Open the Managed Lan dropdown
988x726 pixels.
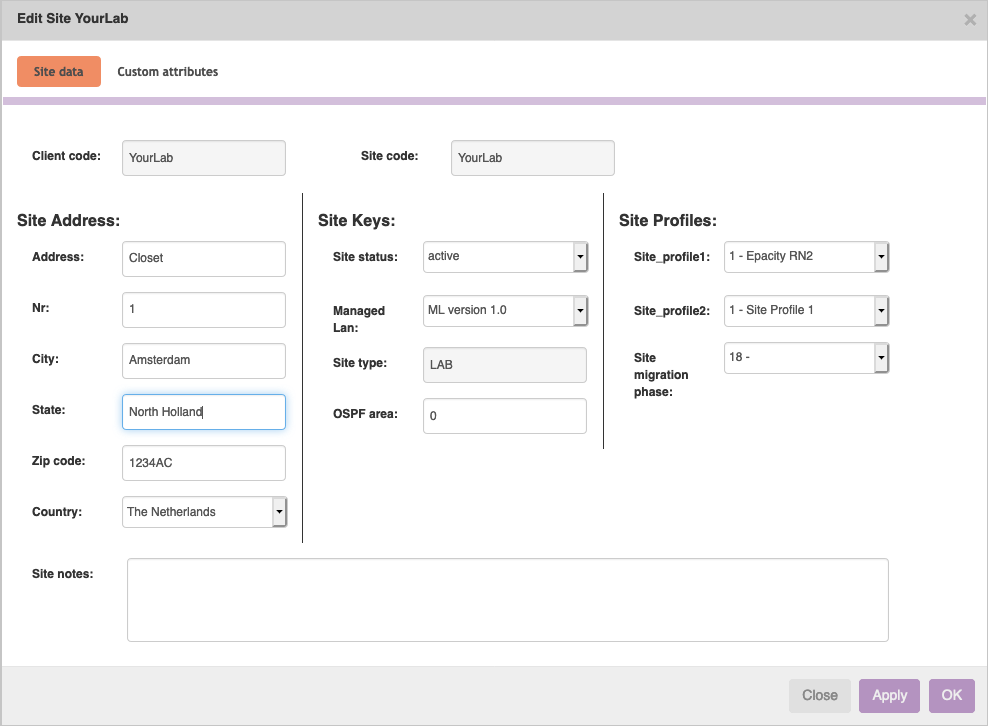[505, 311]
